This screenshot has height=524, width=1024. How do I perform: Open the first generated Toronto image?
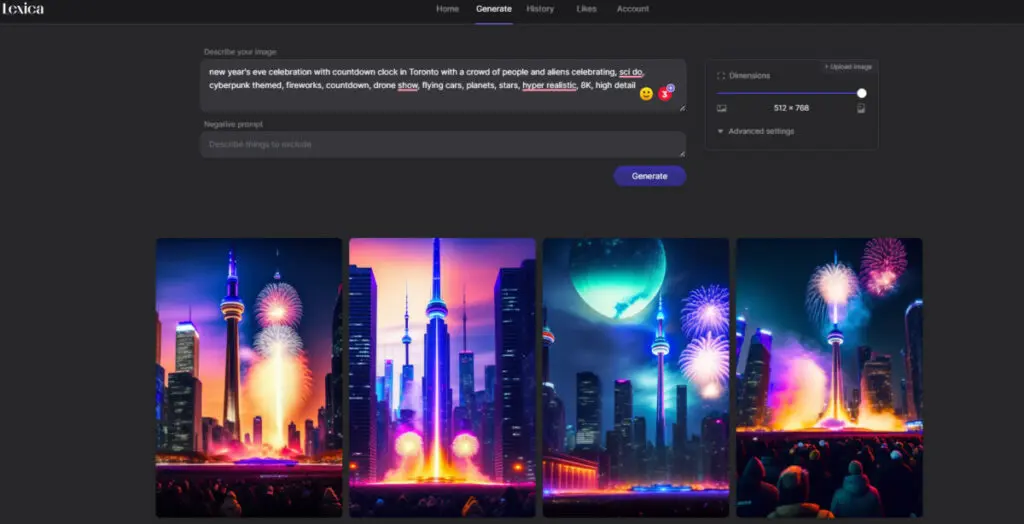pyautogui.click(x=249, y=377)
